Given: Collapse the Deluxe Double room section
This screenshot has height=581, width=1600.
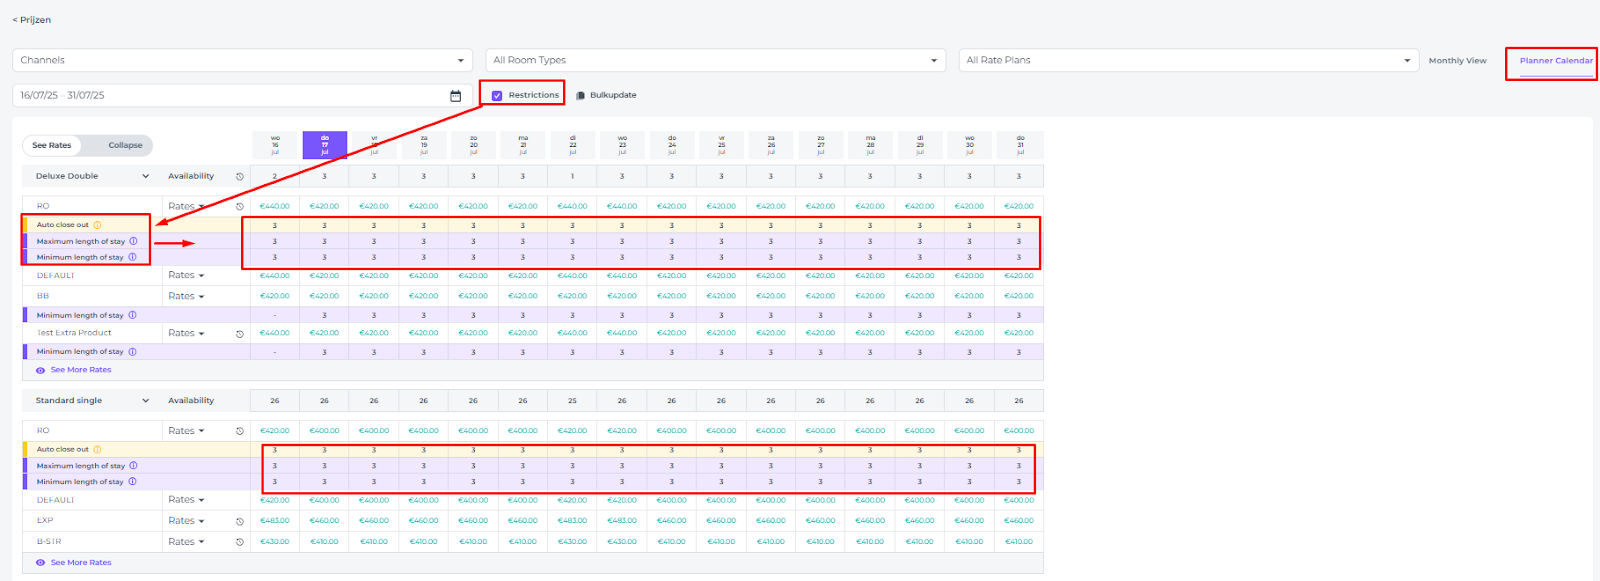Looking at the screenshot, I should 146,177.
